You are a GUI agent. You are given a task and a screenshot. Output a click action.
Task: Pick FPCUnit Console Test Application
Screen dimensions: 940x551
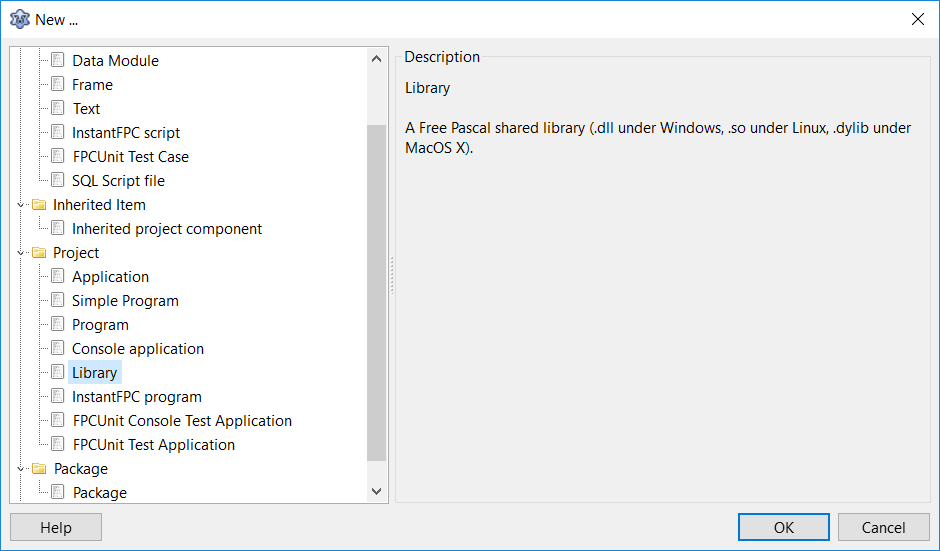182,421
